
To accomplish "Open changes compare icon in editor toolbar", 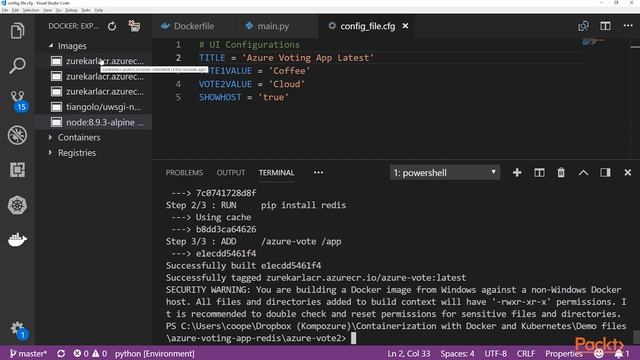I will coord(583,26).
